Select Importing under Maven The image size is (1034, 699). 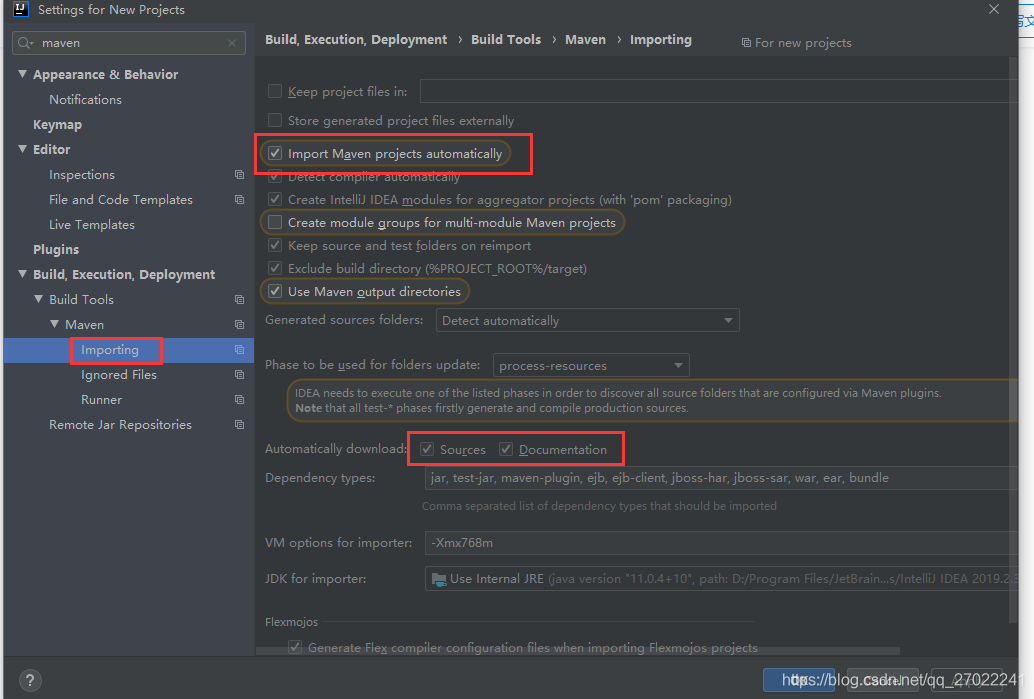point(109,350)
